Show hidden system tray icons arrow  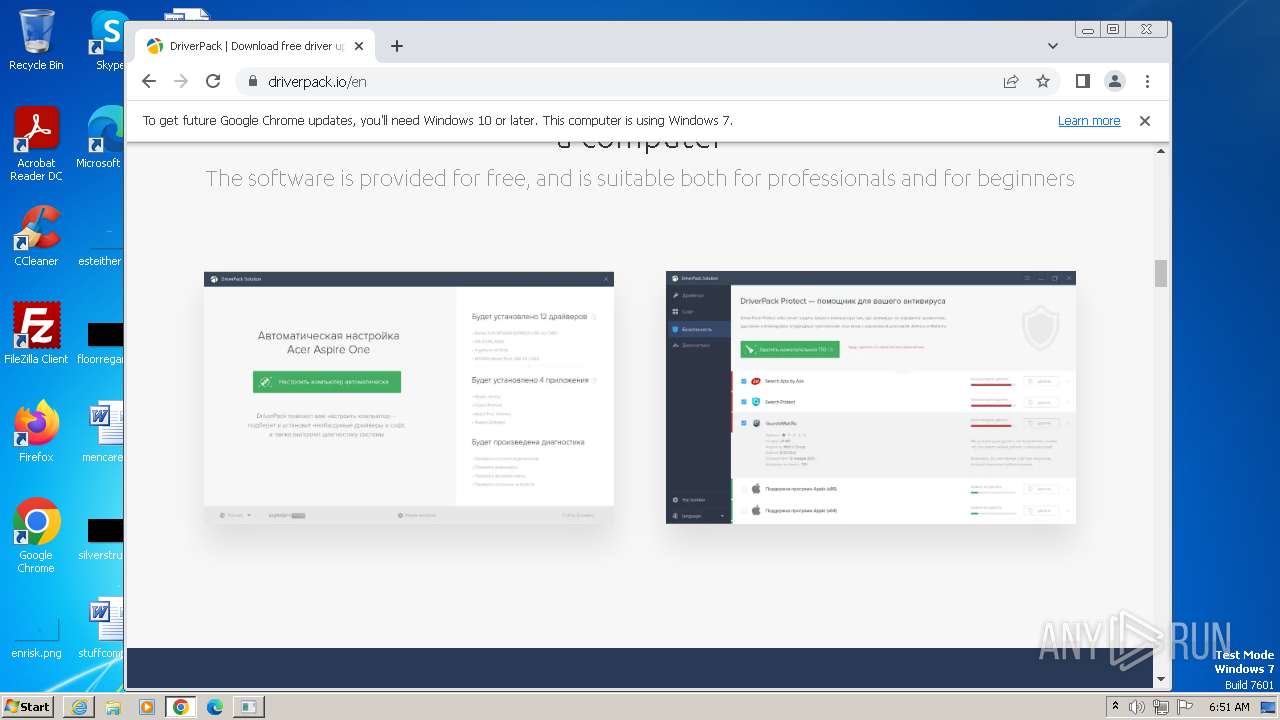click(1115, 707)
